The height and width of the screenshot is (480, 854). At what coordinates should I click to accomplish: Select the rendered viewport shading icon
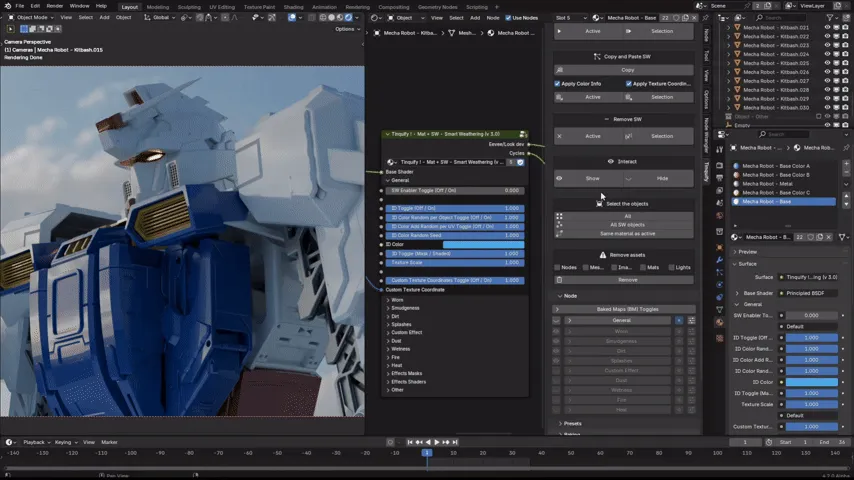tap(349, 17)
